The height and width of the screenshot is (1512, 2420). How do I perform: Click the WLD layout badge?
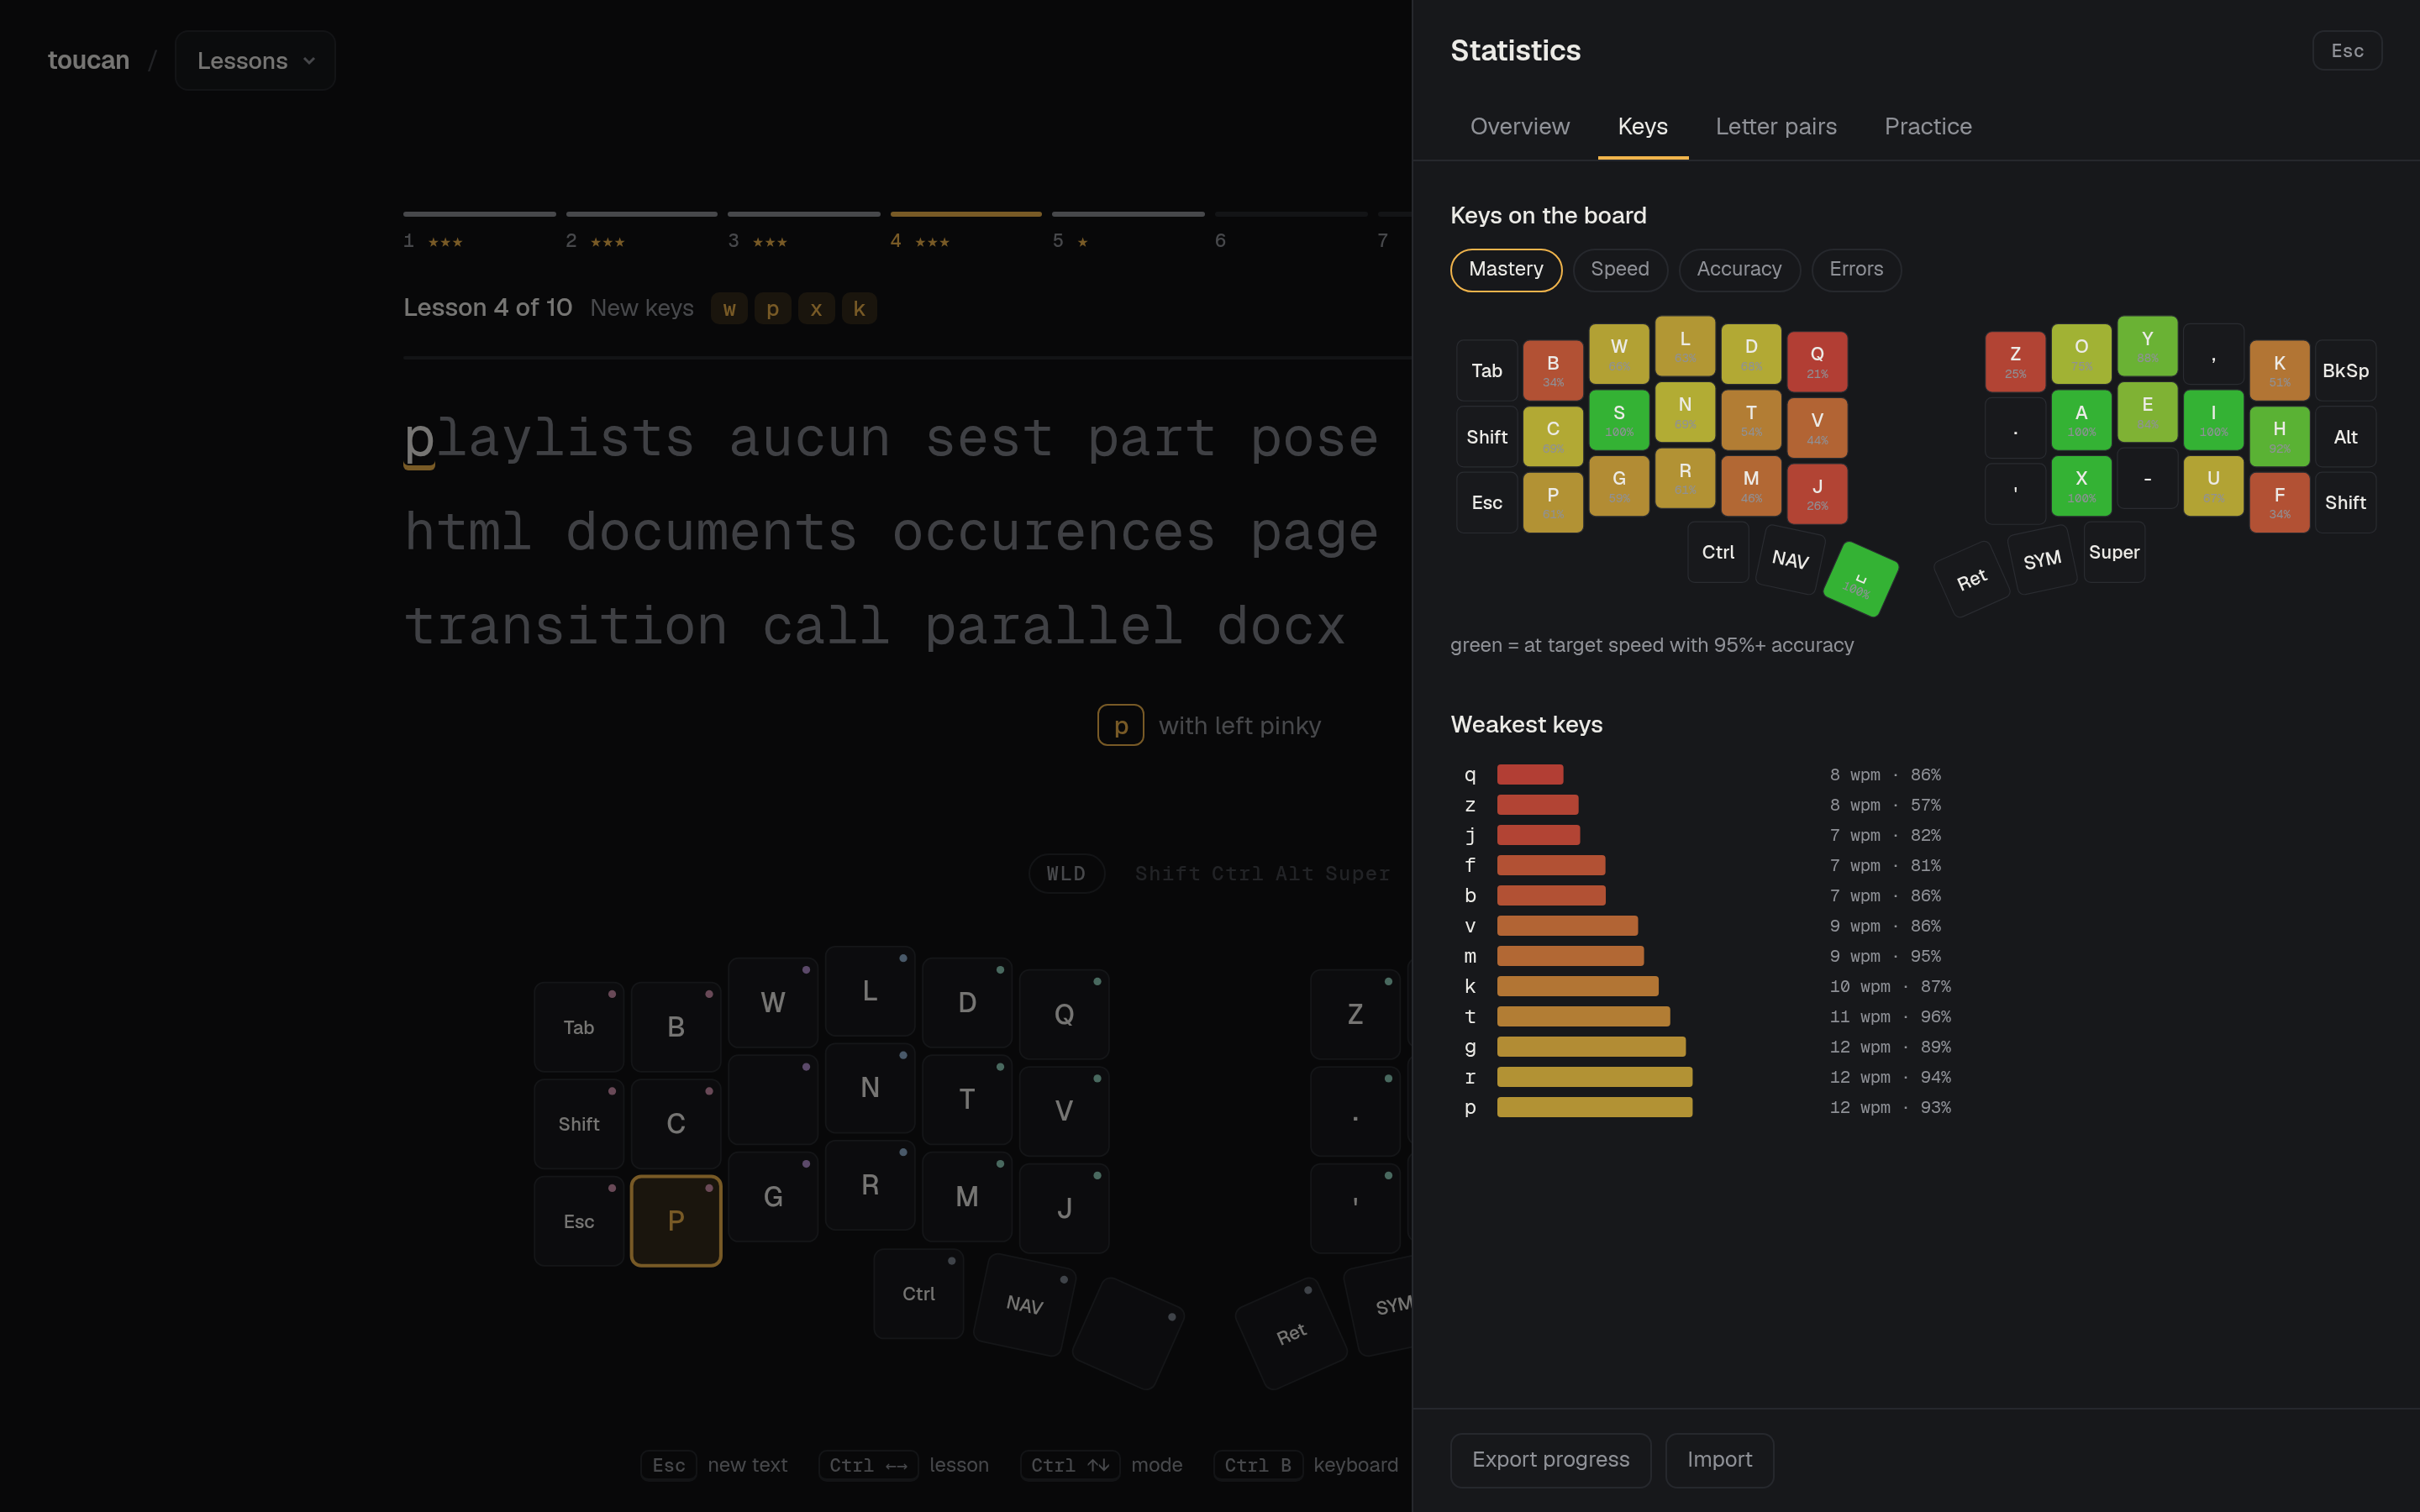pyautogui.click(x=1066, y=873)
